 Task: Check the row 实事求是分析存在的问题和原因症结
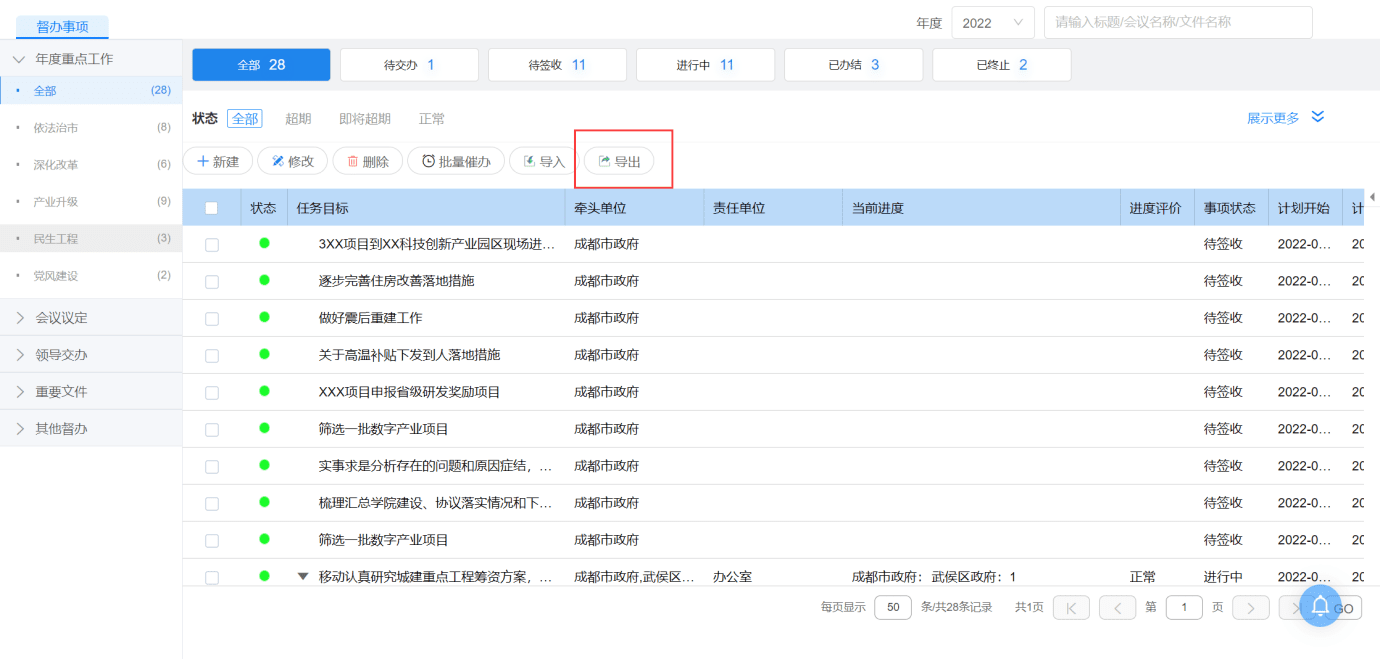click(211, 467)
